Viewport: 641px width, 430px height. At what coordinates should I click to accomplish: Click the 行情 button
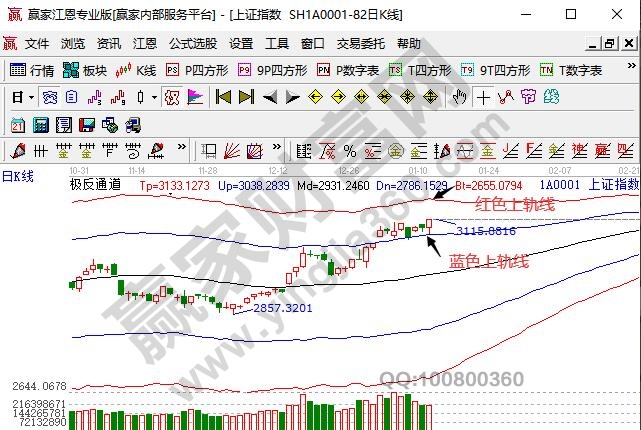33,70
